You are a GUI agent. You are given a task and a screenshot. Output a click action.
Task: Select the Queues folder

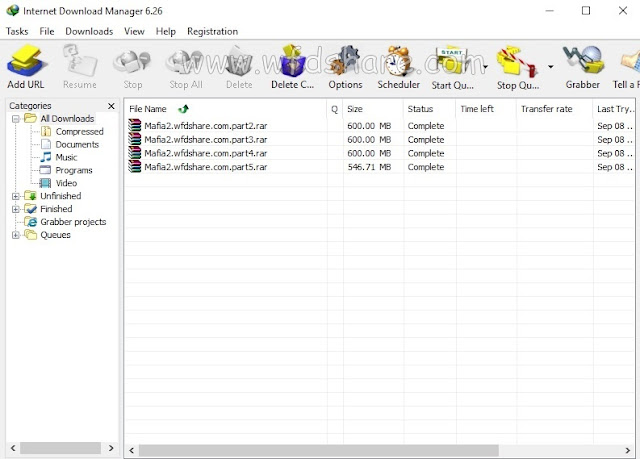point(55,235)
